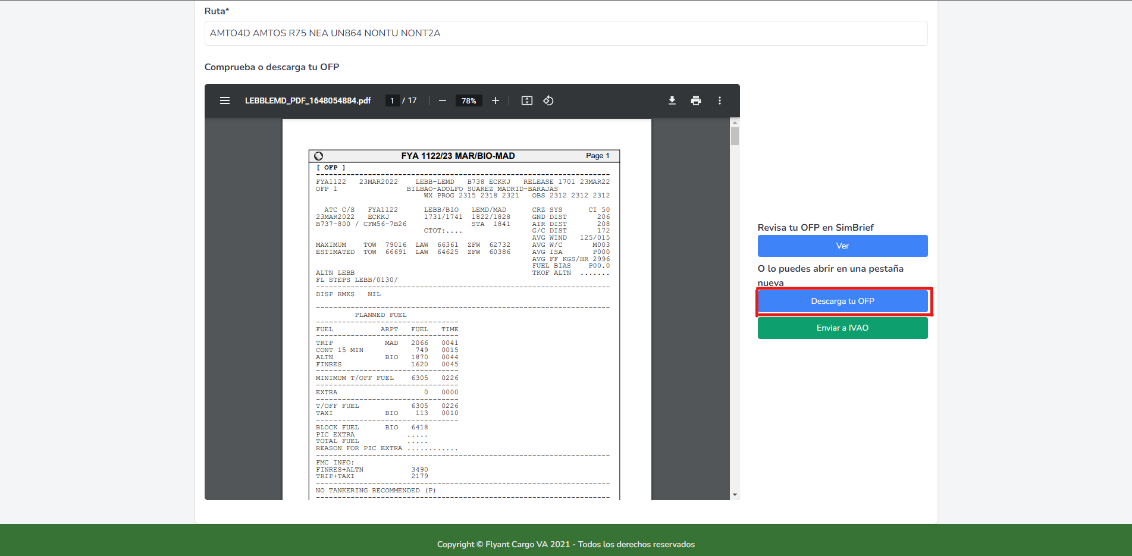Click the OFP page title FYA 1122/23 MAR/BIO-MAD
The width and height of the screenshot is (1132, 556).
(x=458, y=156)
